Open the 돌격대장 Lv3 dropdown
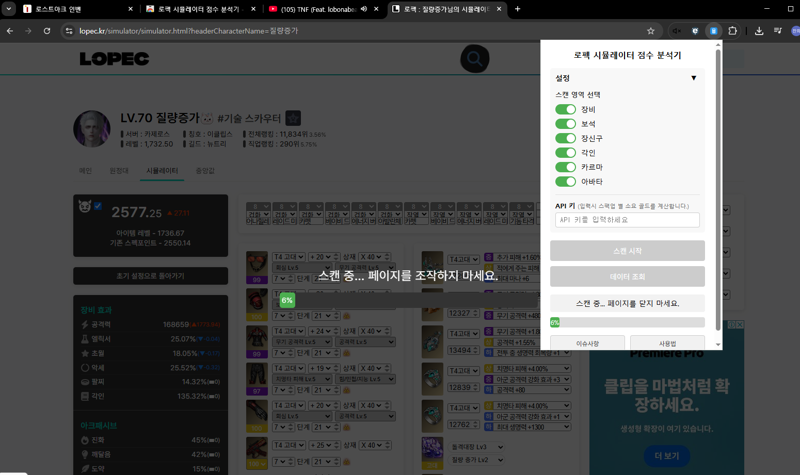Viewport: 800px width, 475px height. click(x=477, y=447)
